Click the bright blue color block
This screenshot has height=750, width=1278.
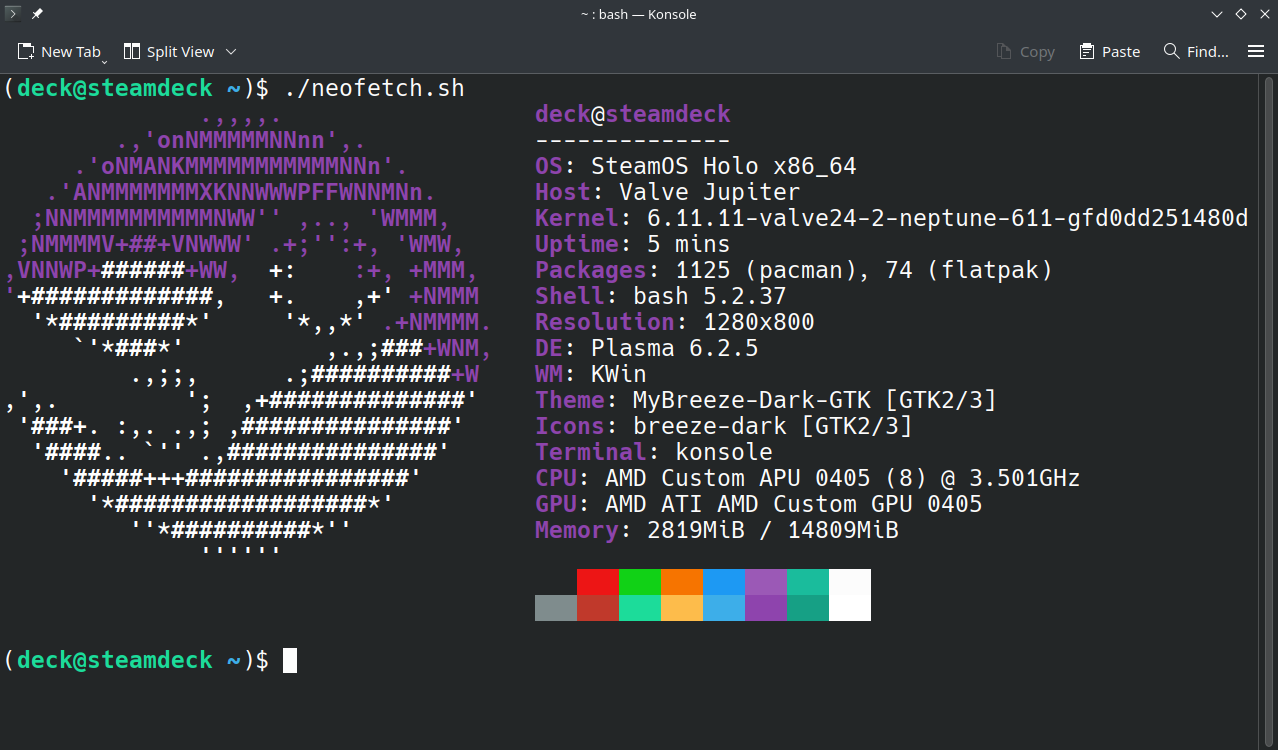click(724, 582)
